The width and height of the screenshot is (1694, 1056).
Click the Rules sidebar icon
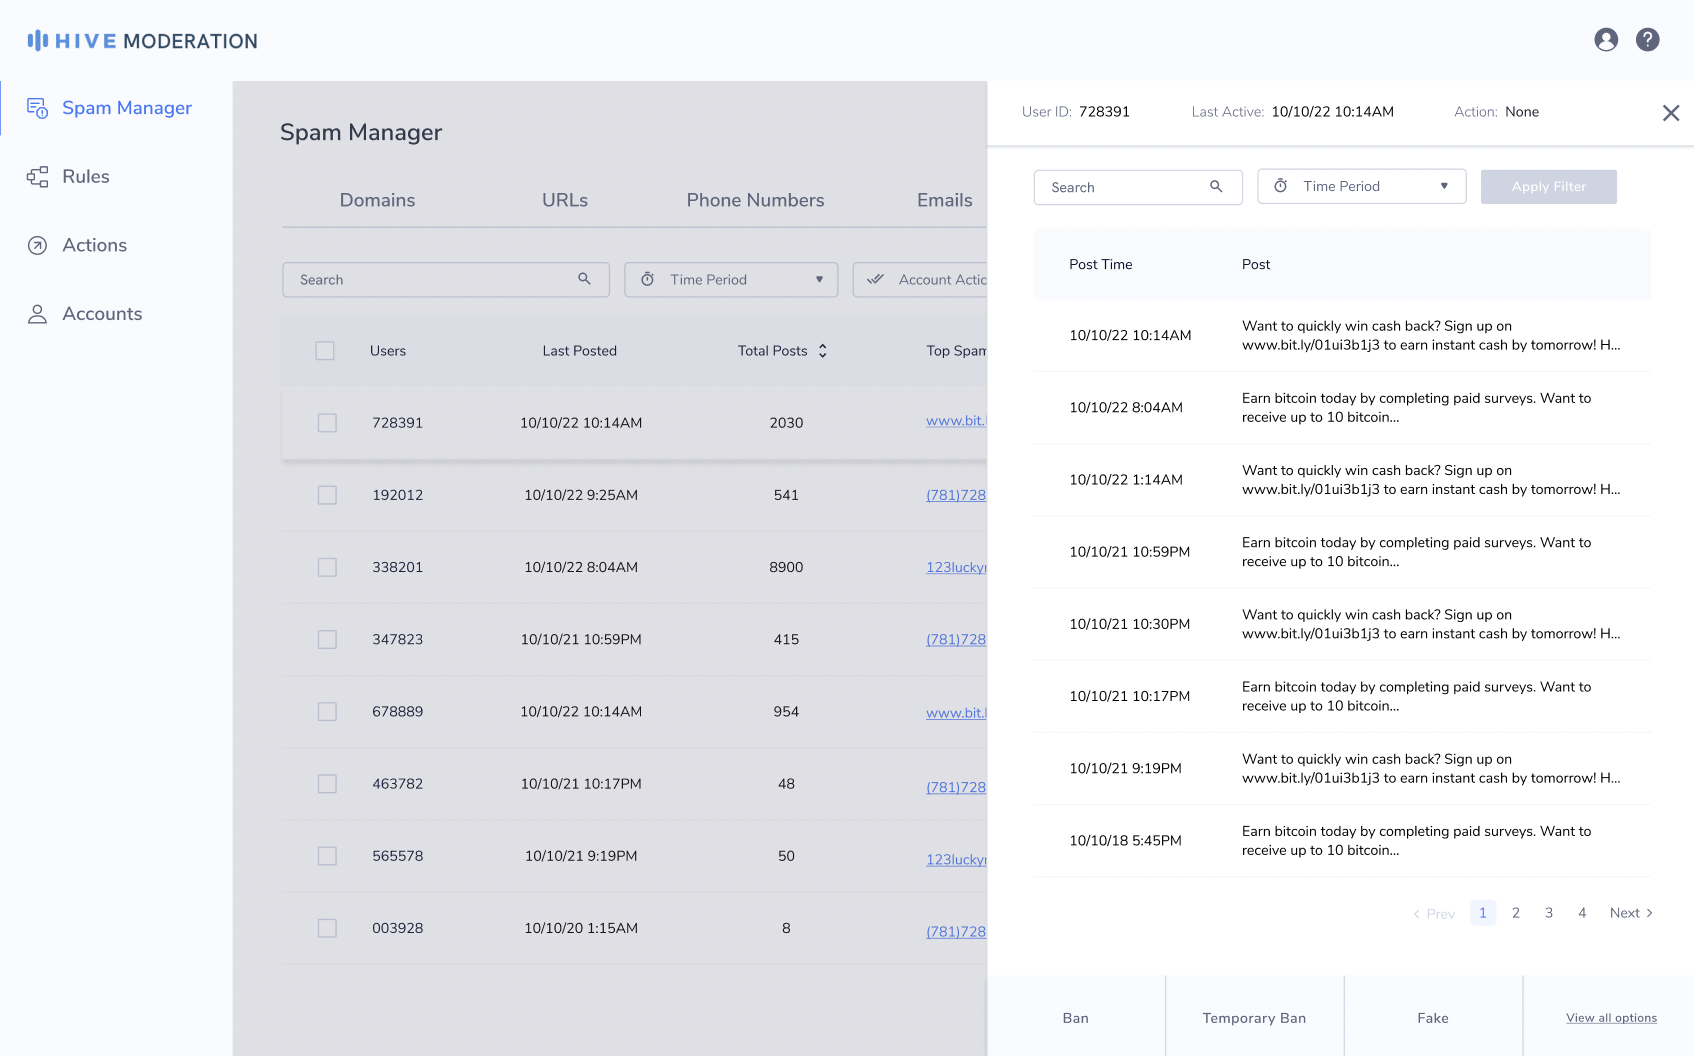coord(37,177)
